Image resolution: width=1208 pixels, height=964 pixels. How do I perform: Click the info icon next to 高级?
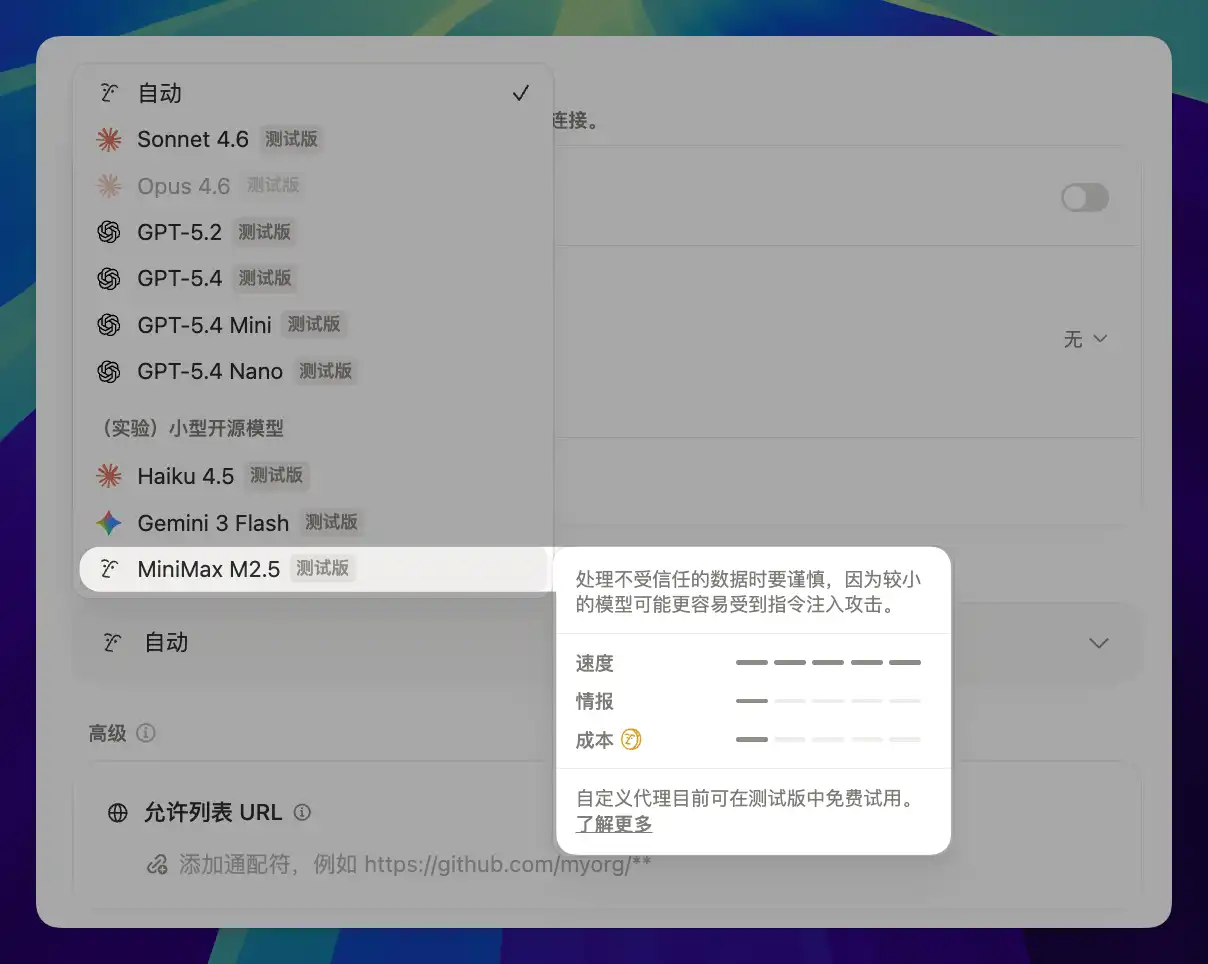(146, 733)
